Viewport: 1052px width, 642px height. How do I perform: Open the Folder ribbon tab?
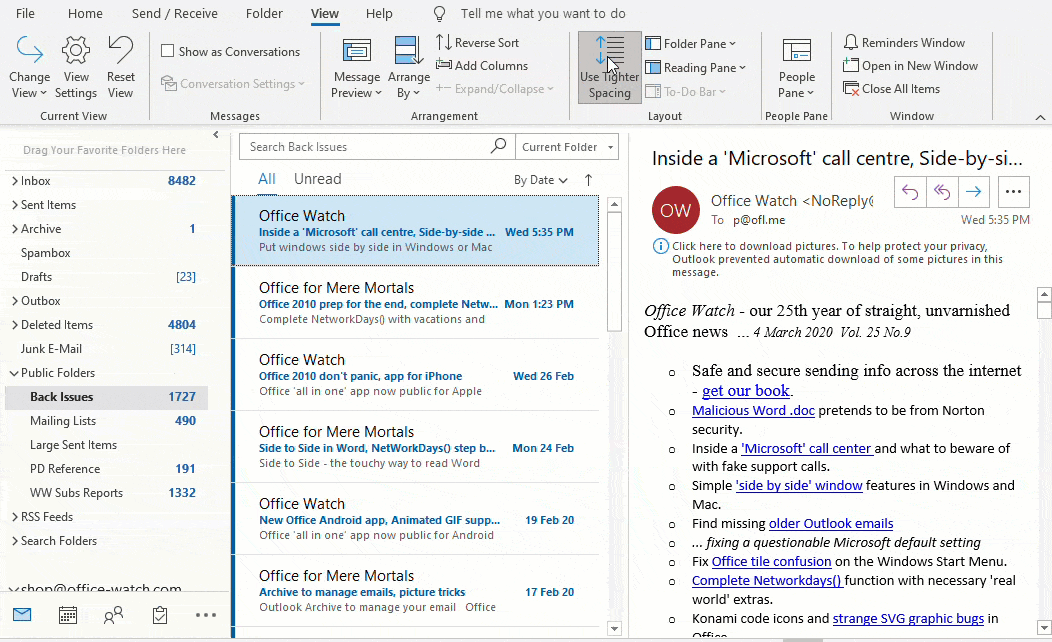[x=264, y=14]
